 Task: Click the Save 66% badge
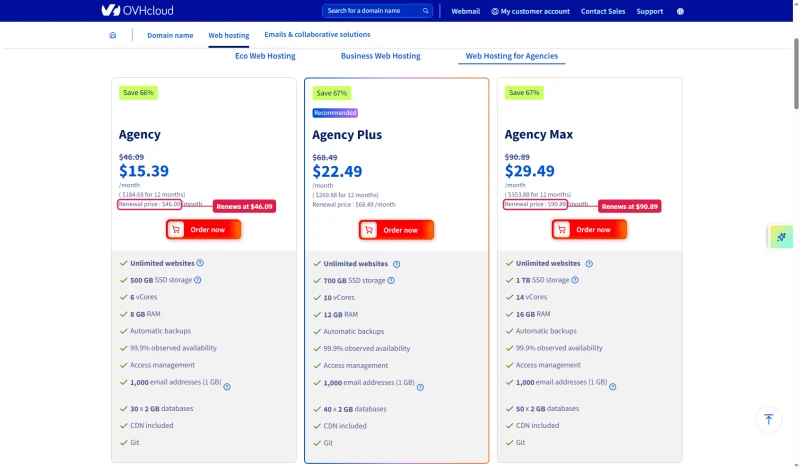138,92
